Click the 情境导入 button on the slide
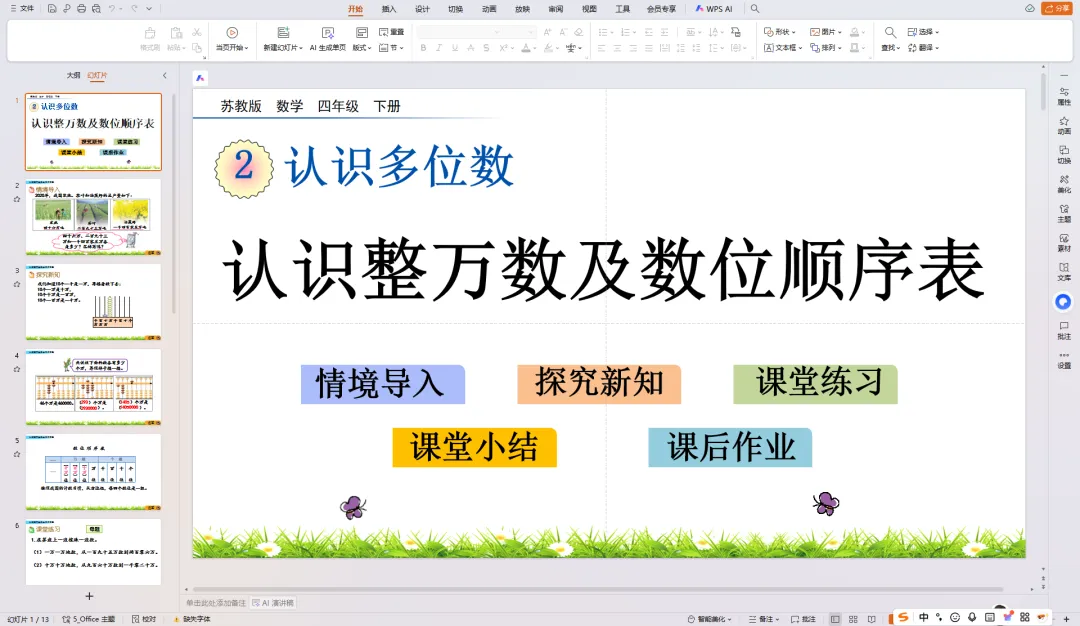Viewport: 1080px width, 626px height. (x=382, y=384)
